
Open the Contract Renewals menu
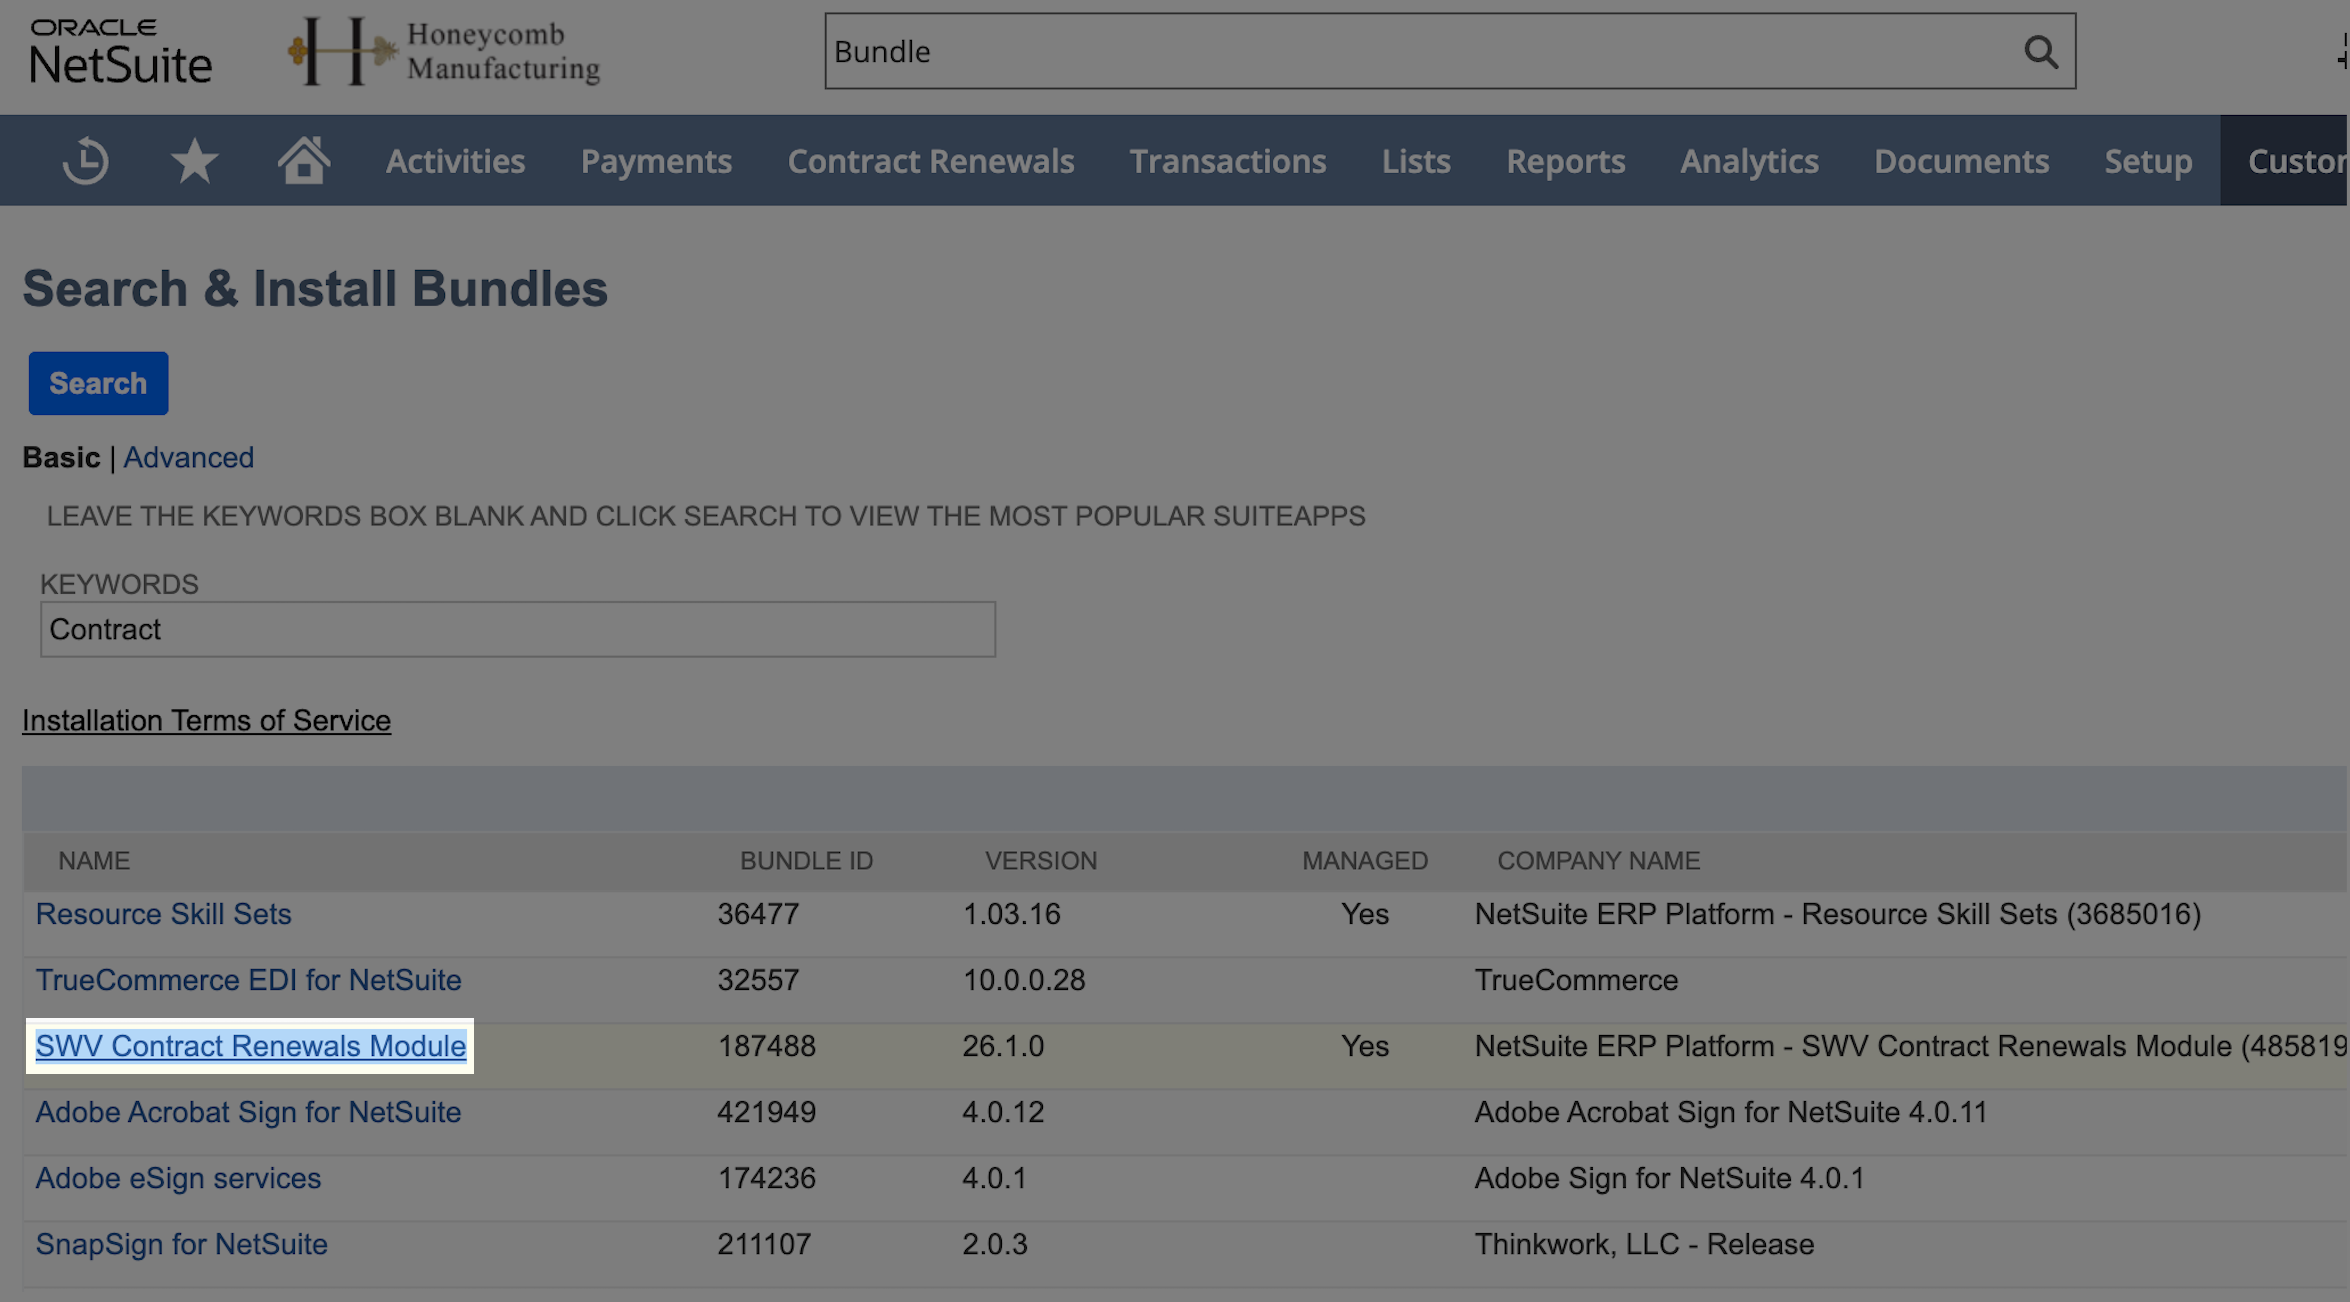[931, 161]
